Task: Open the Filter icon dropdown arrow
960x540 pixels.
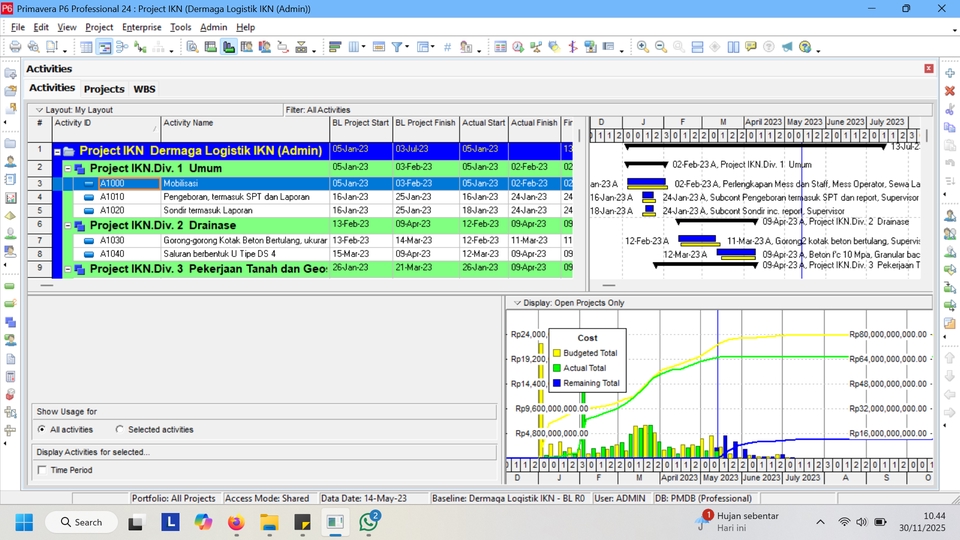Action: pyautogui.click(x=407, y=47)
